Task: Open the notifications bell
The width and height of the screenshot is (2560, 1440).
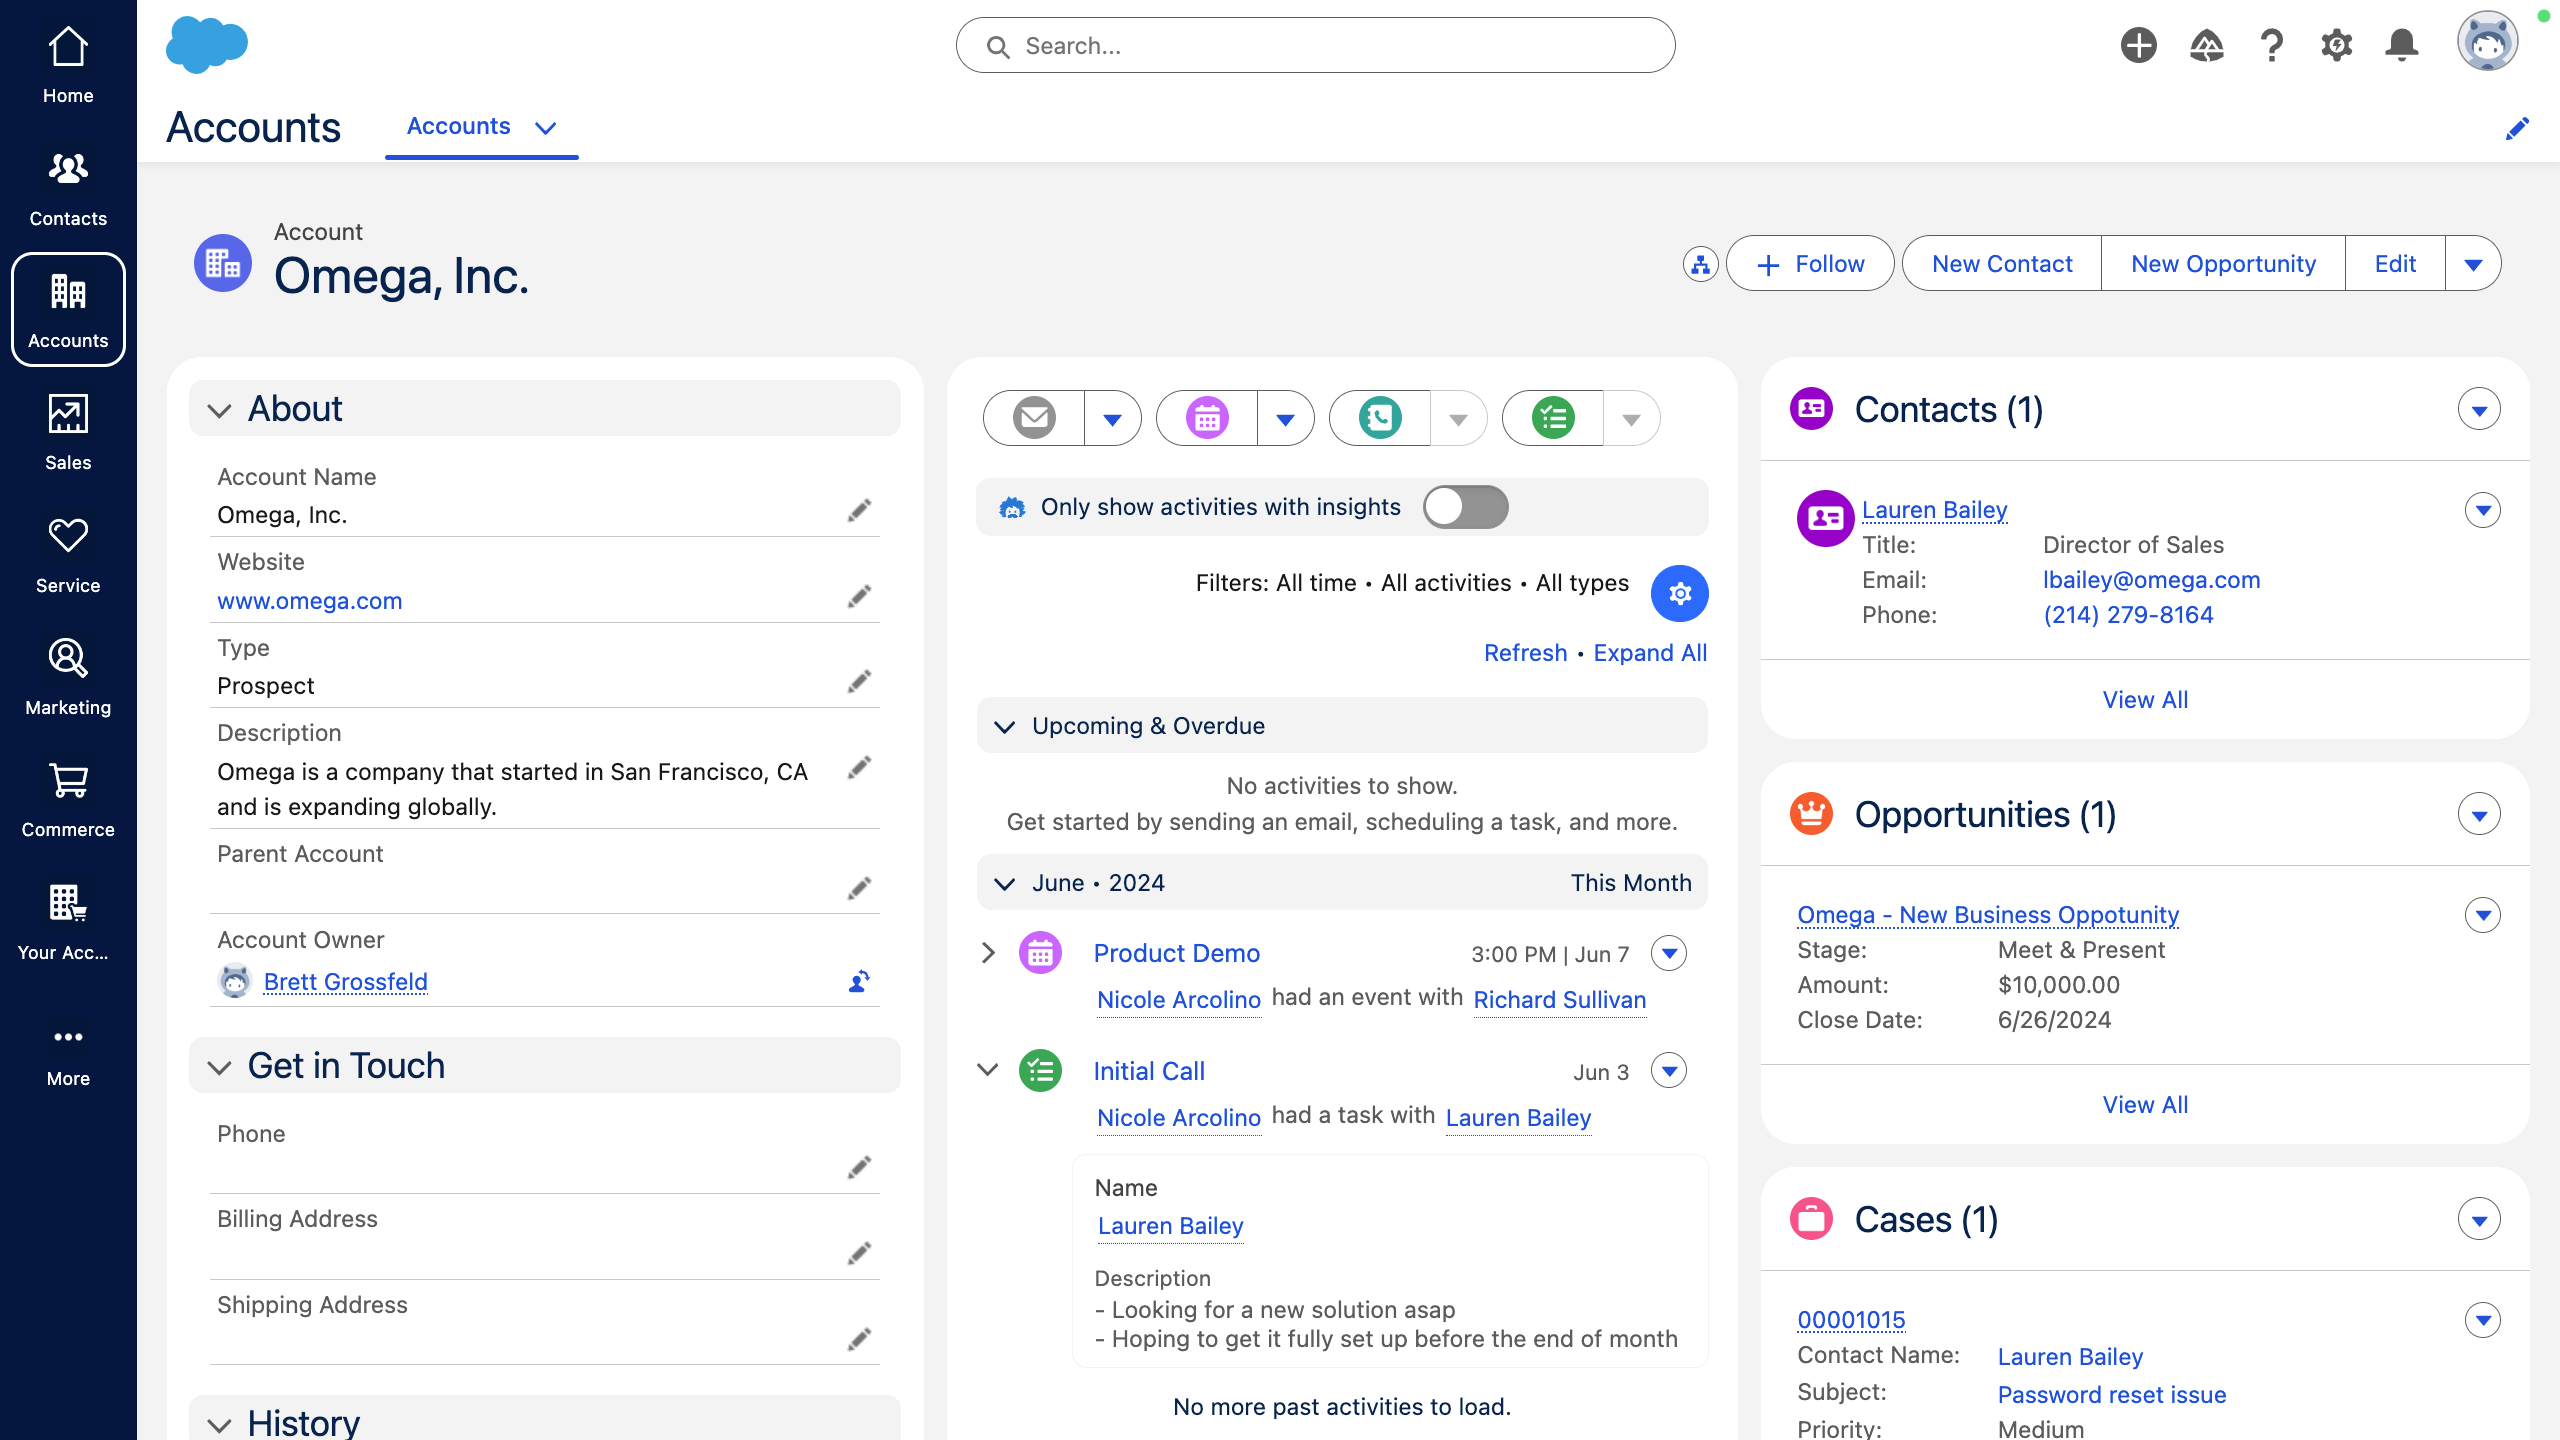Action: 2402,44
